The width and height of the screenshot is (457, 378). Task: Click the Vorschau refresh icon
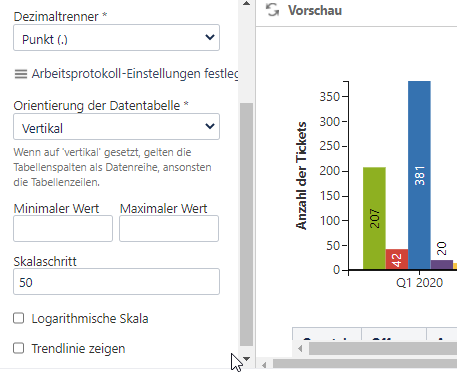(272, 10)
